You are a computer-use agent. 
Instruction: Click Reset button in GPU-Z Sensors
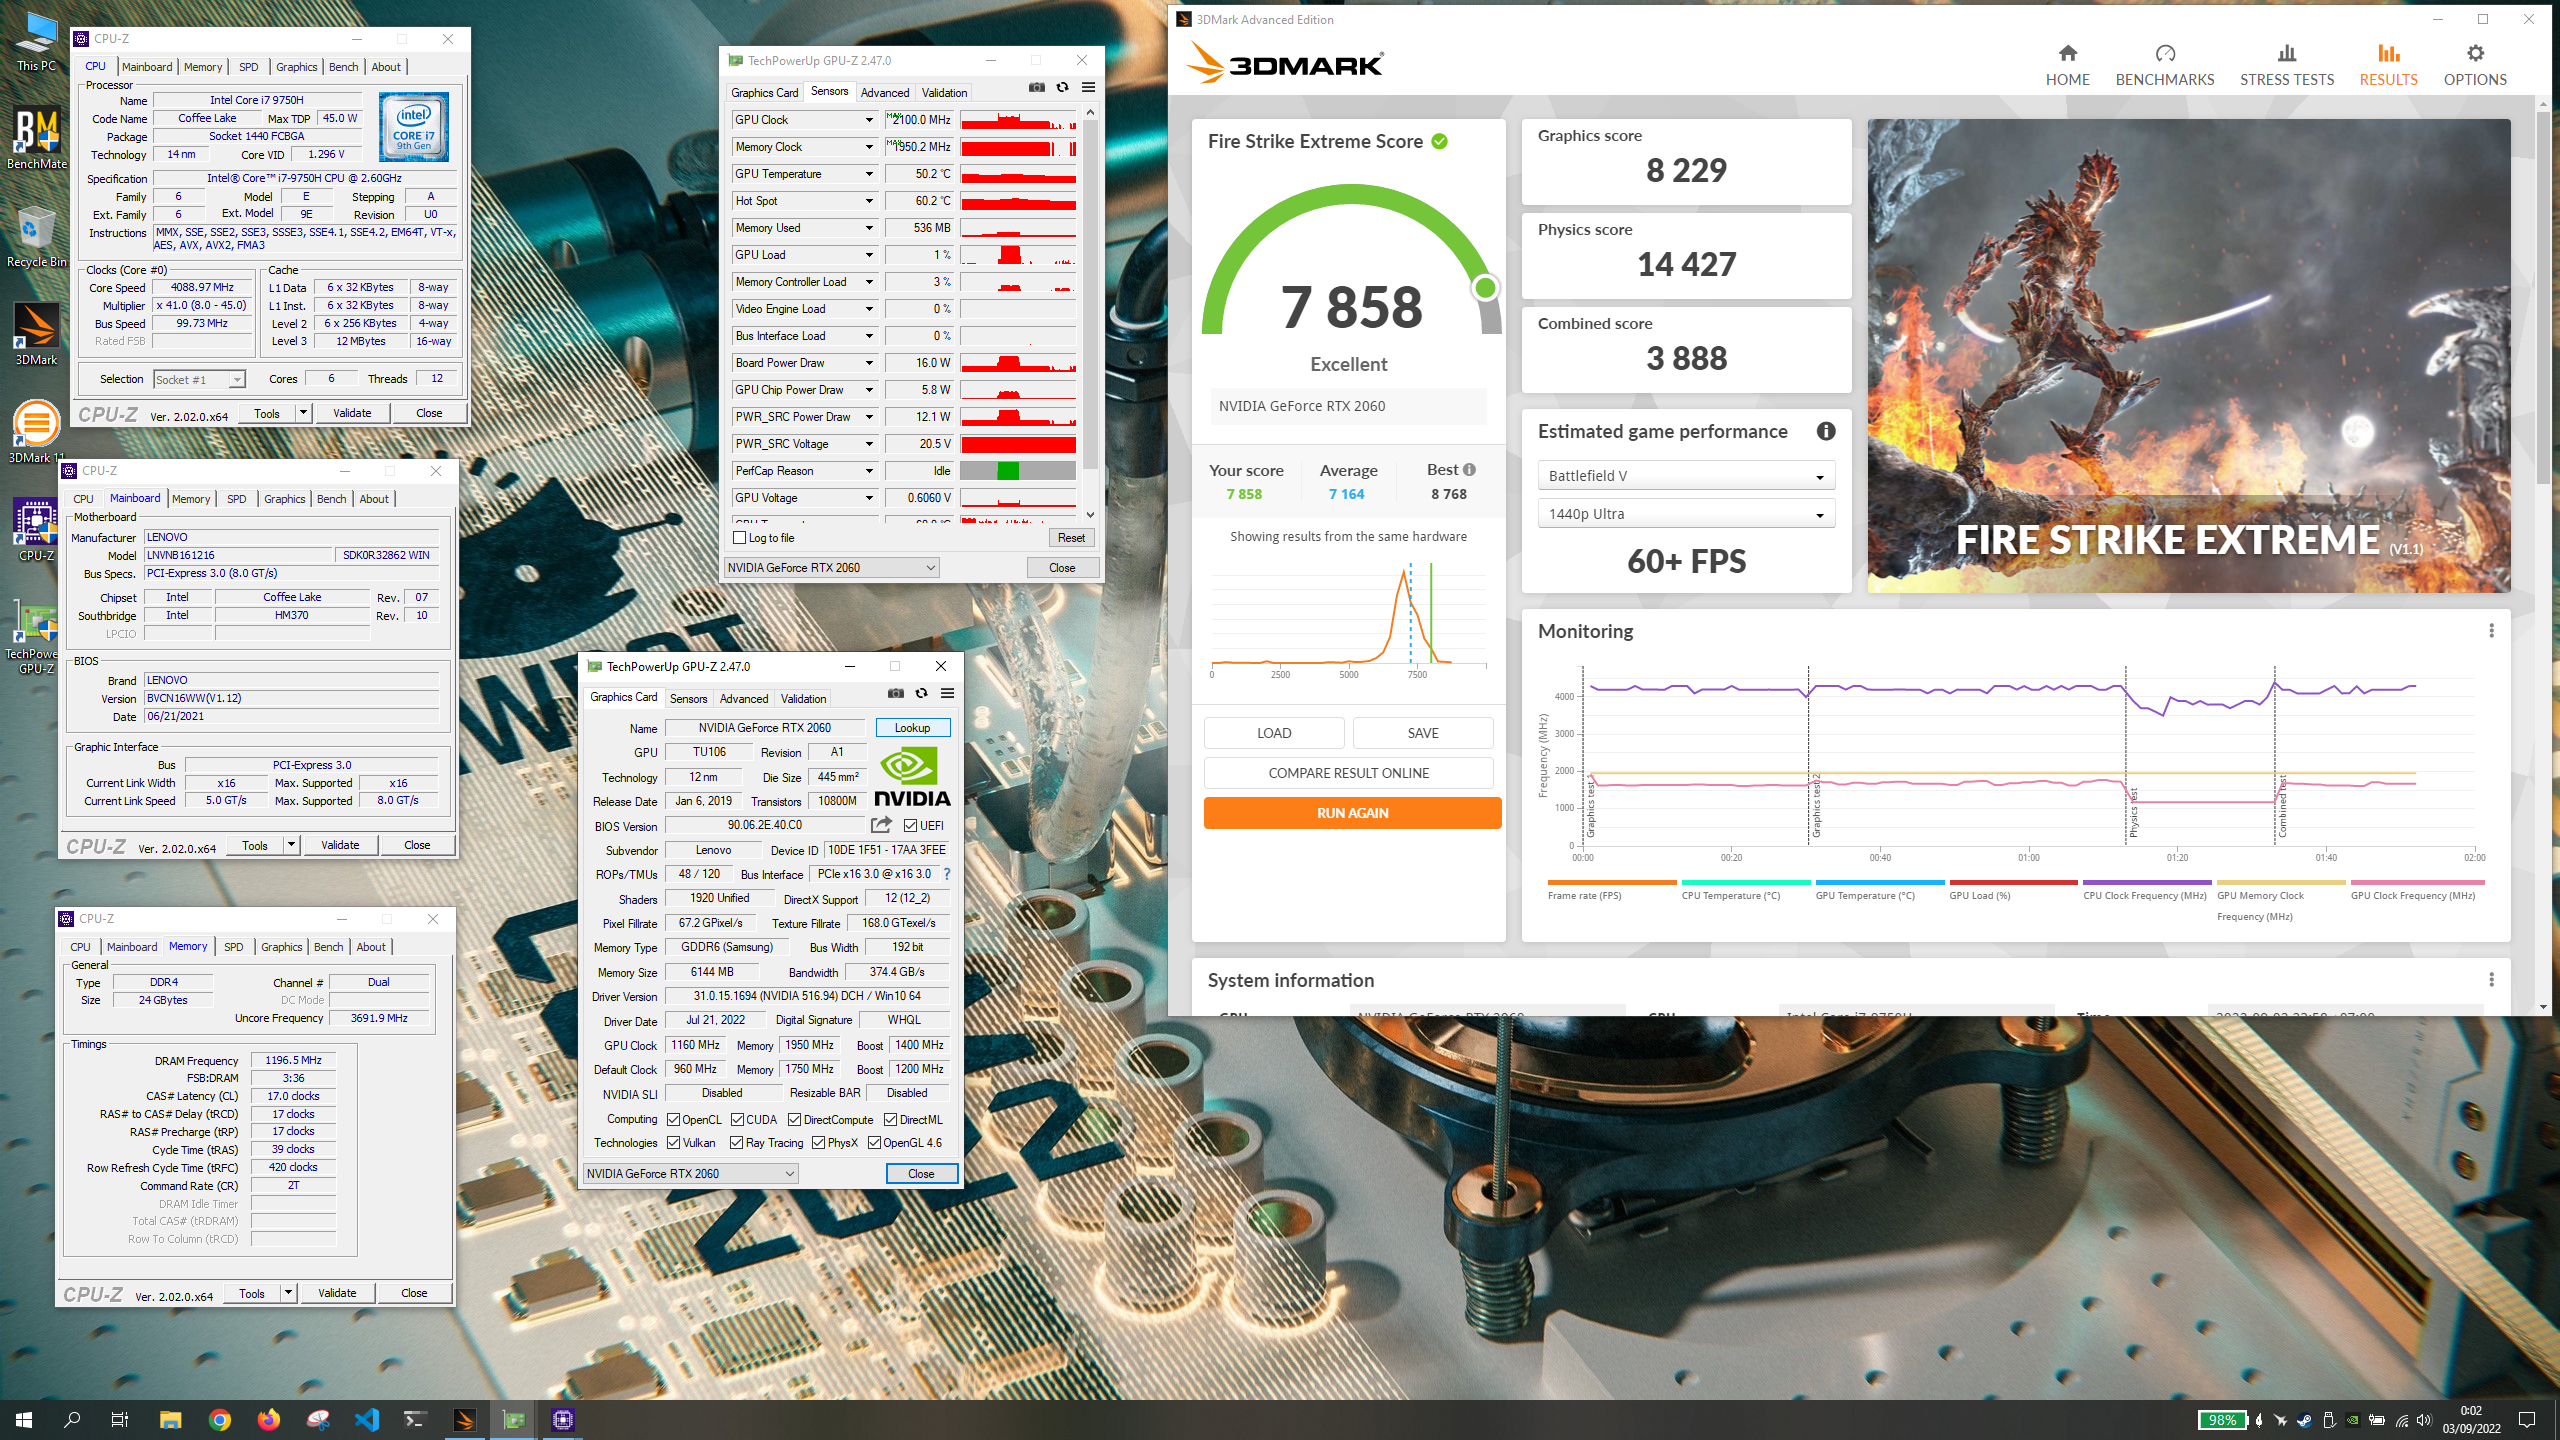[x=1071, y=538]
